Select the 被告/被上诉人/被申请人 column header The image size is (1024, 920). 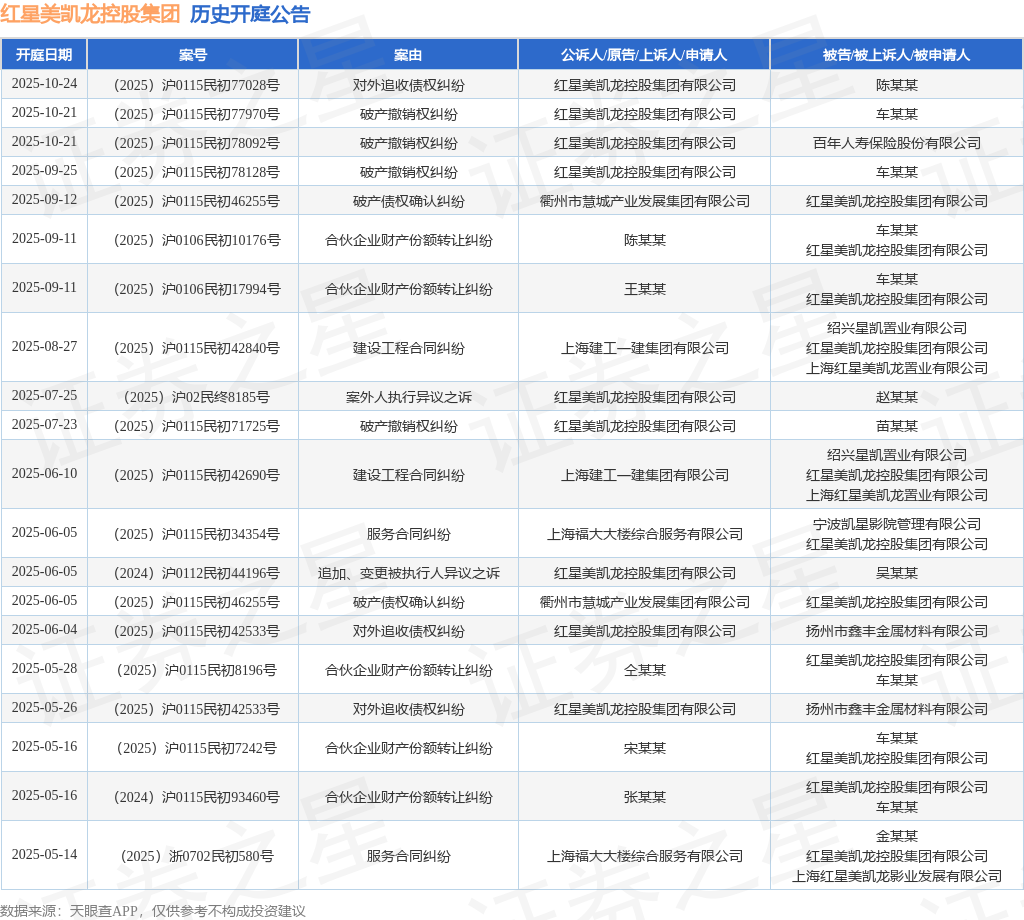coord(897,55)
